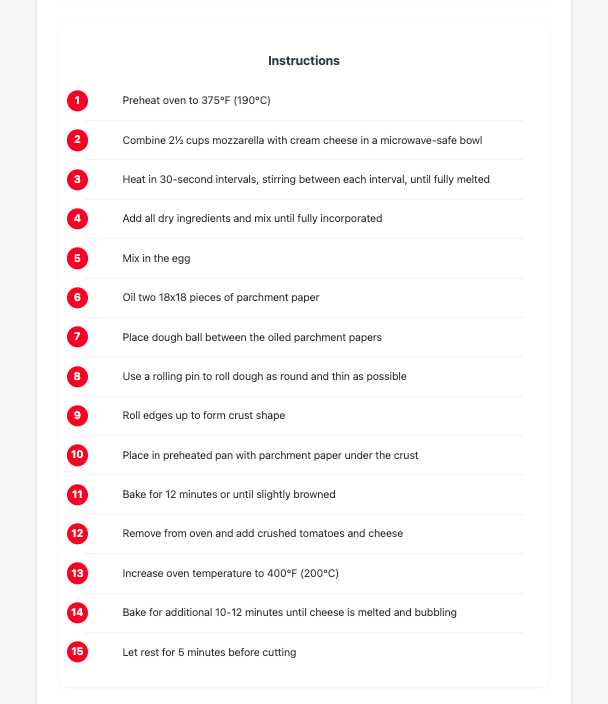This screenshot has height=704, width=608.
Task: Click the red step 3 number badge
Action: [77, 179]
